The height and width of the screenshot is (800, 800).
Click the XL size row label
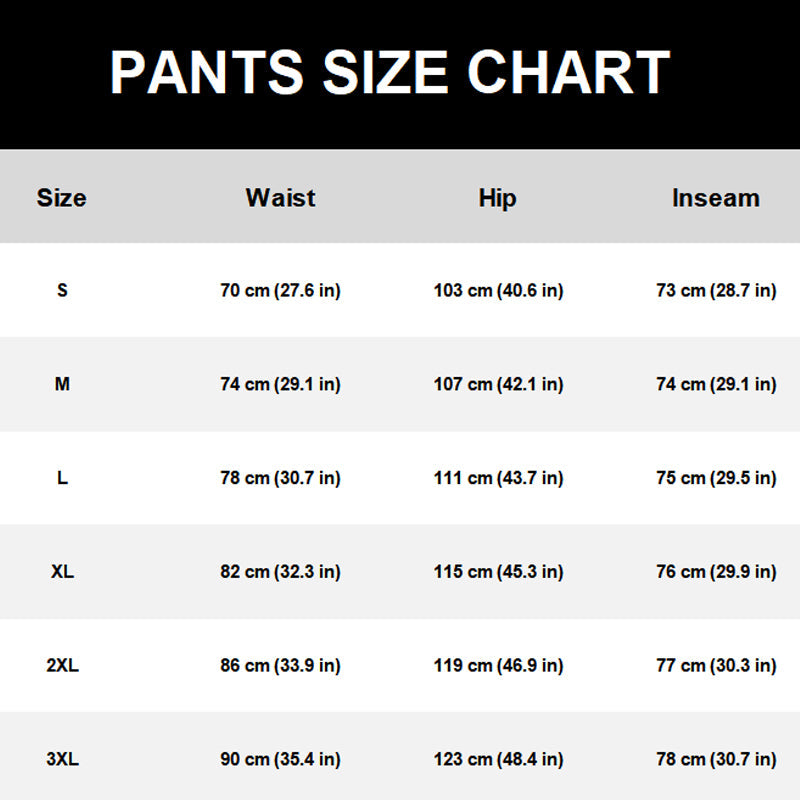[62, 572]
